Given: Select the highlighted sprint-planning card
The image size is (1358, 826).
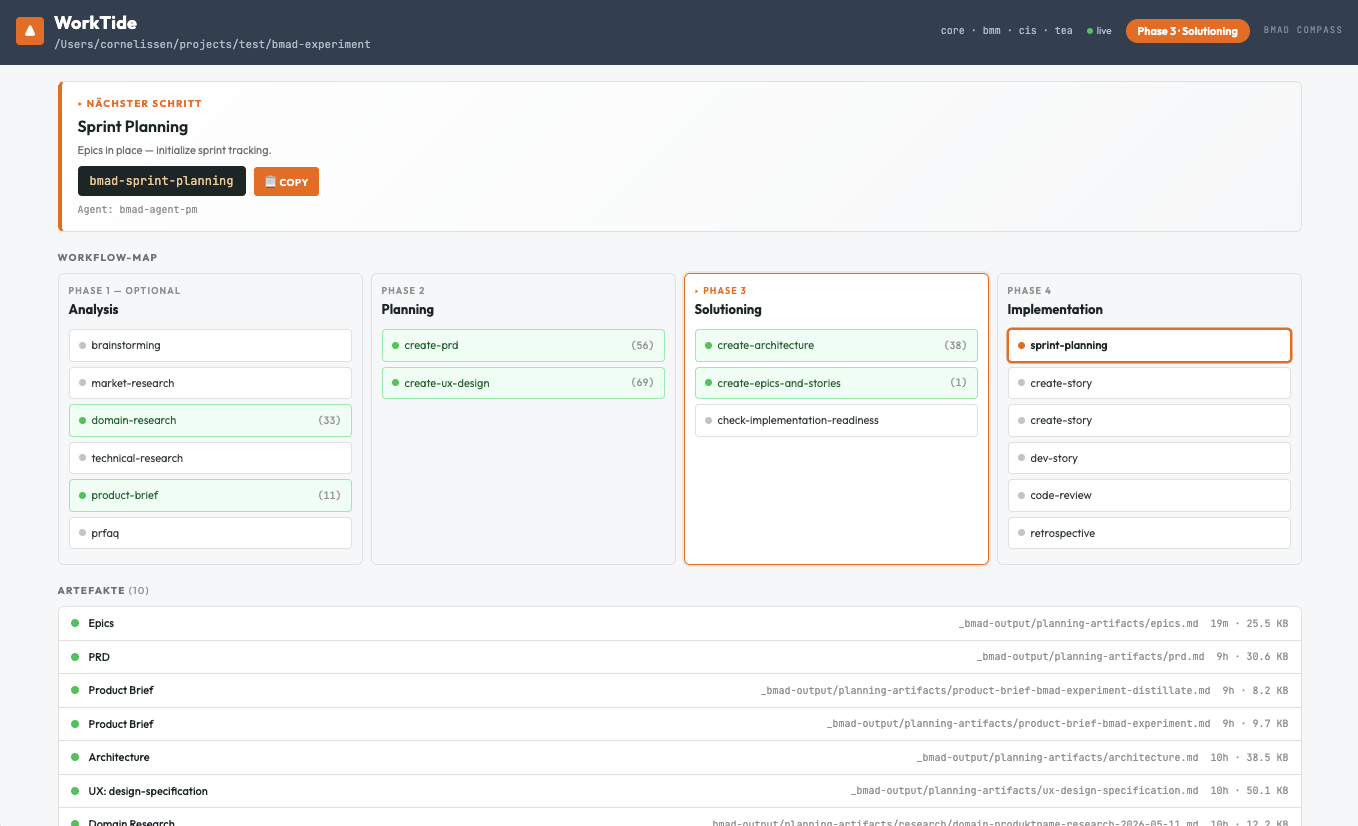Looking at the screenshot, I should point(1149,345).
